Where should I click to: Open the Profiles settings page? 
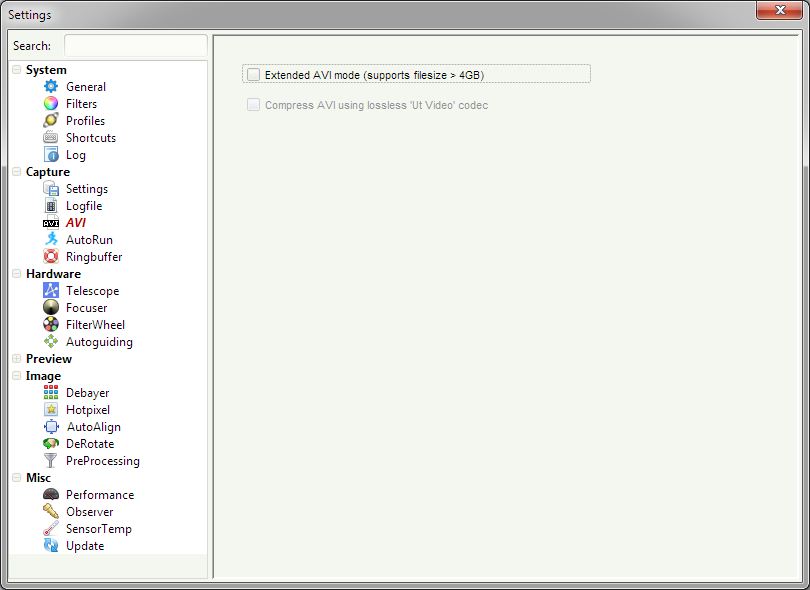coord(85,121)
